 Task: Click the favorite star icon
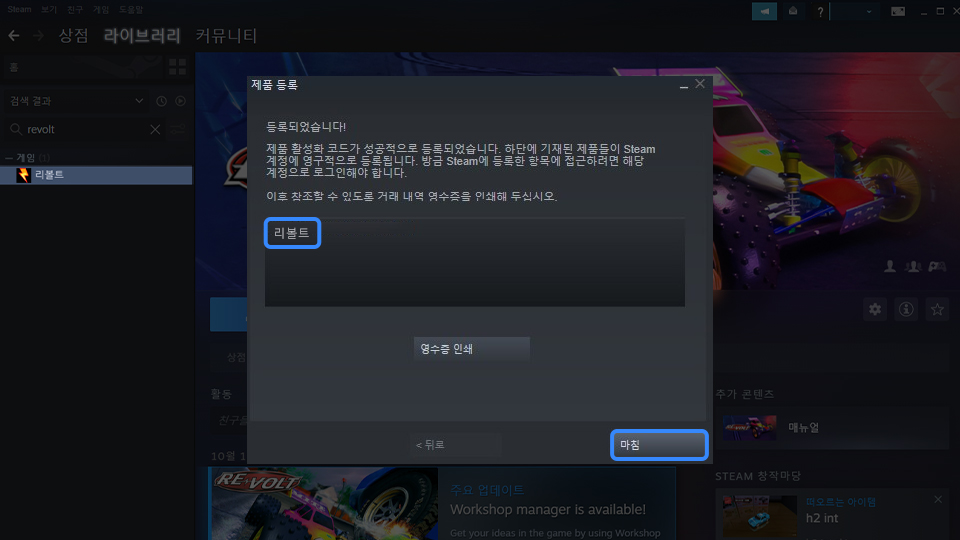(x=937, y=309)
